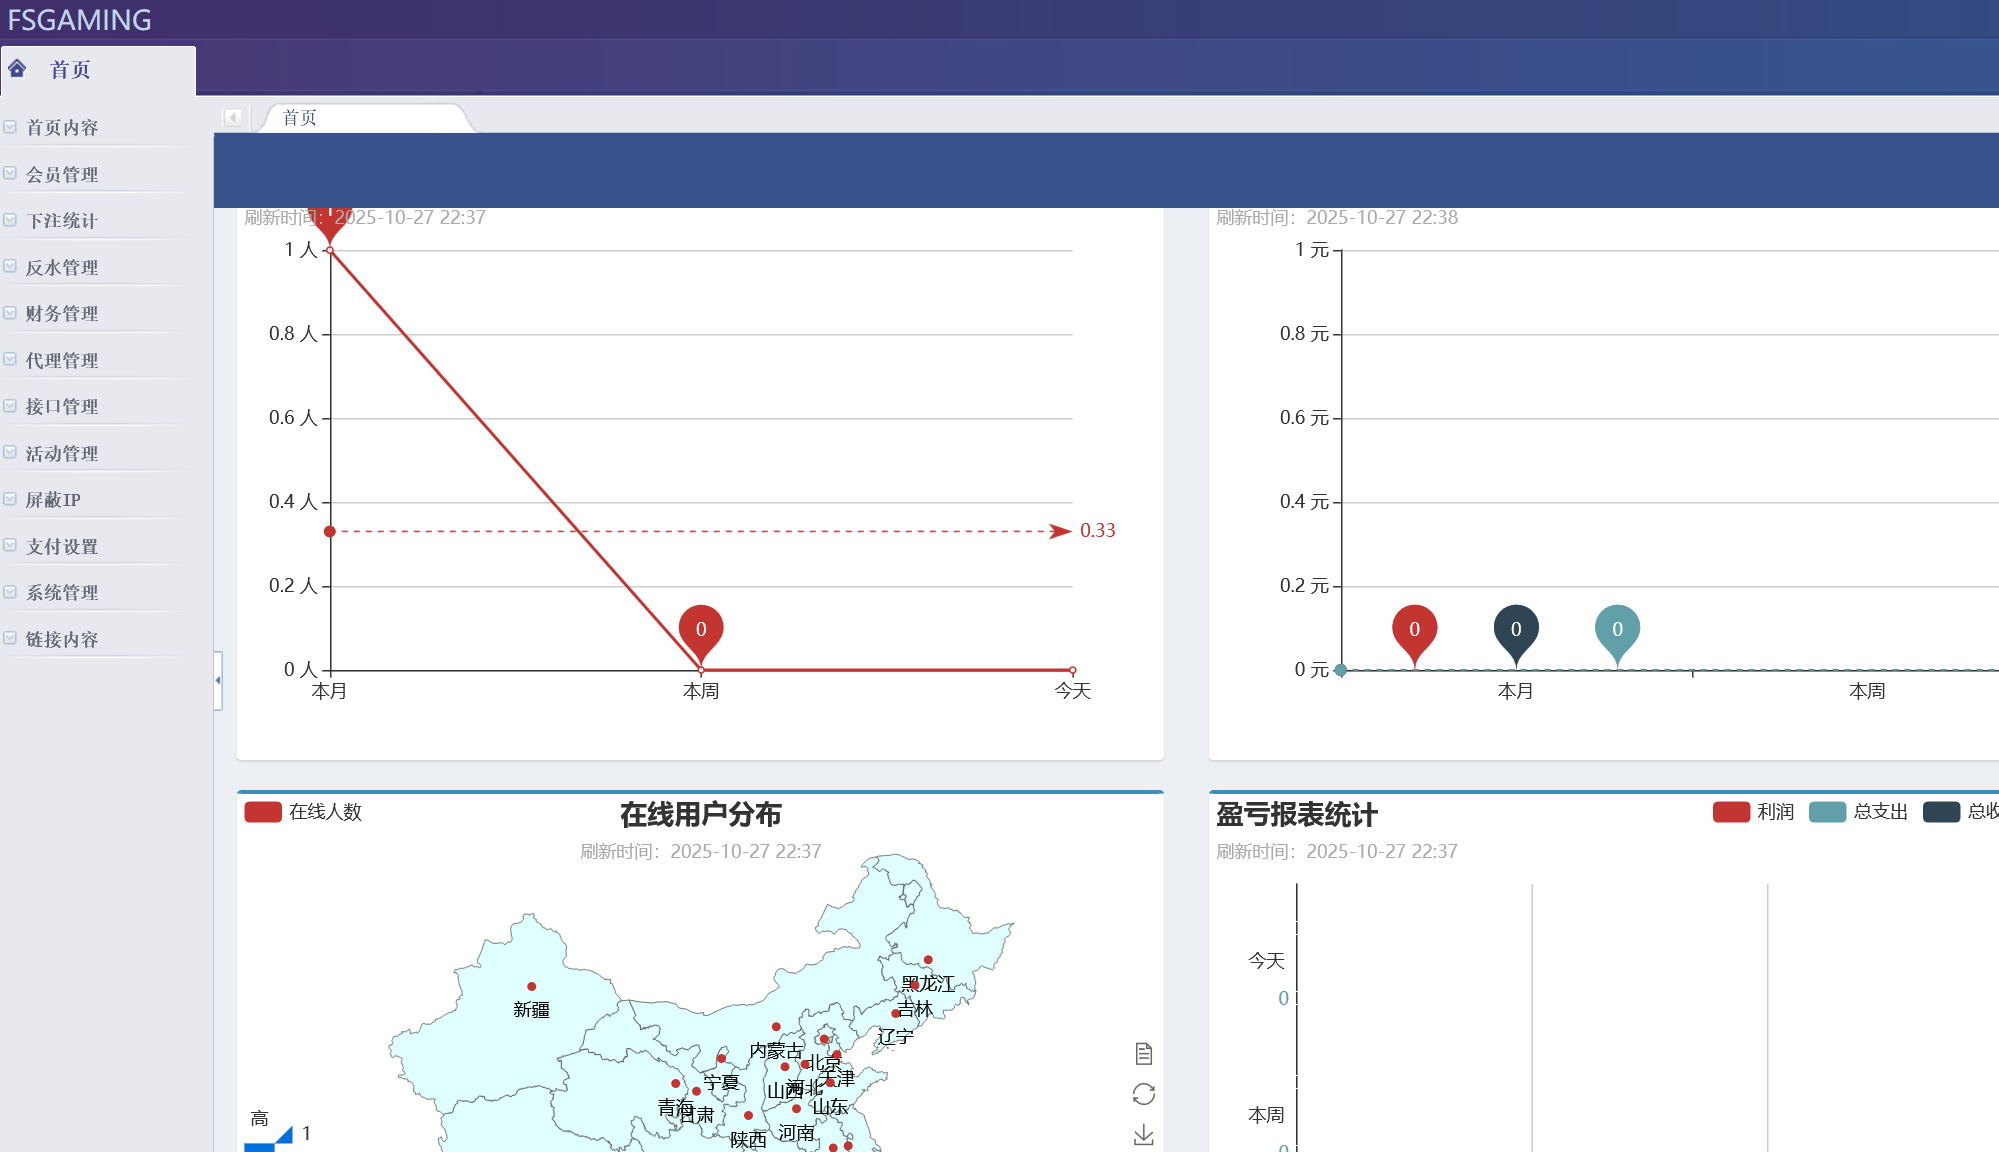The width and height of the screenshot is (1999, 1152).
Task: Expand the 会员管理 sidebar section
Action: pyautogui.click(x=62, y=175)
